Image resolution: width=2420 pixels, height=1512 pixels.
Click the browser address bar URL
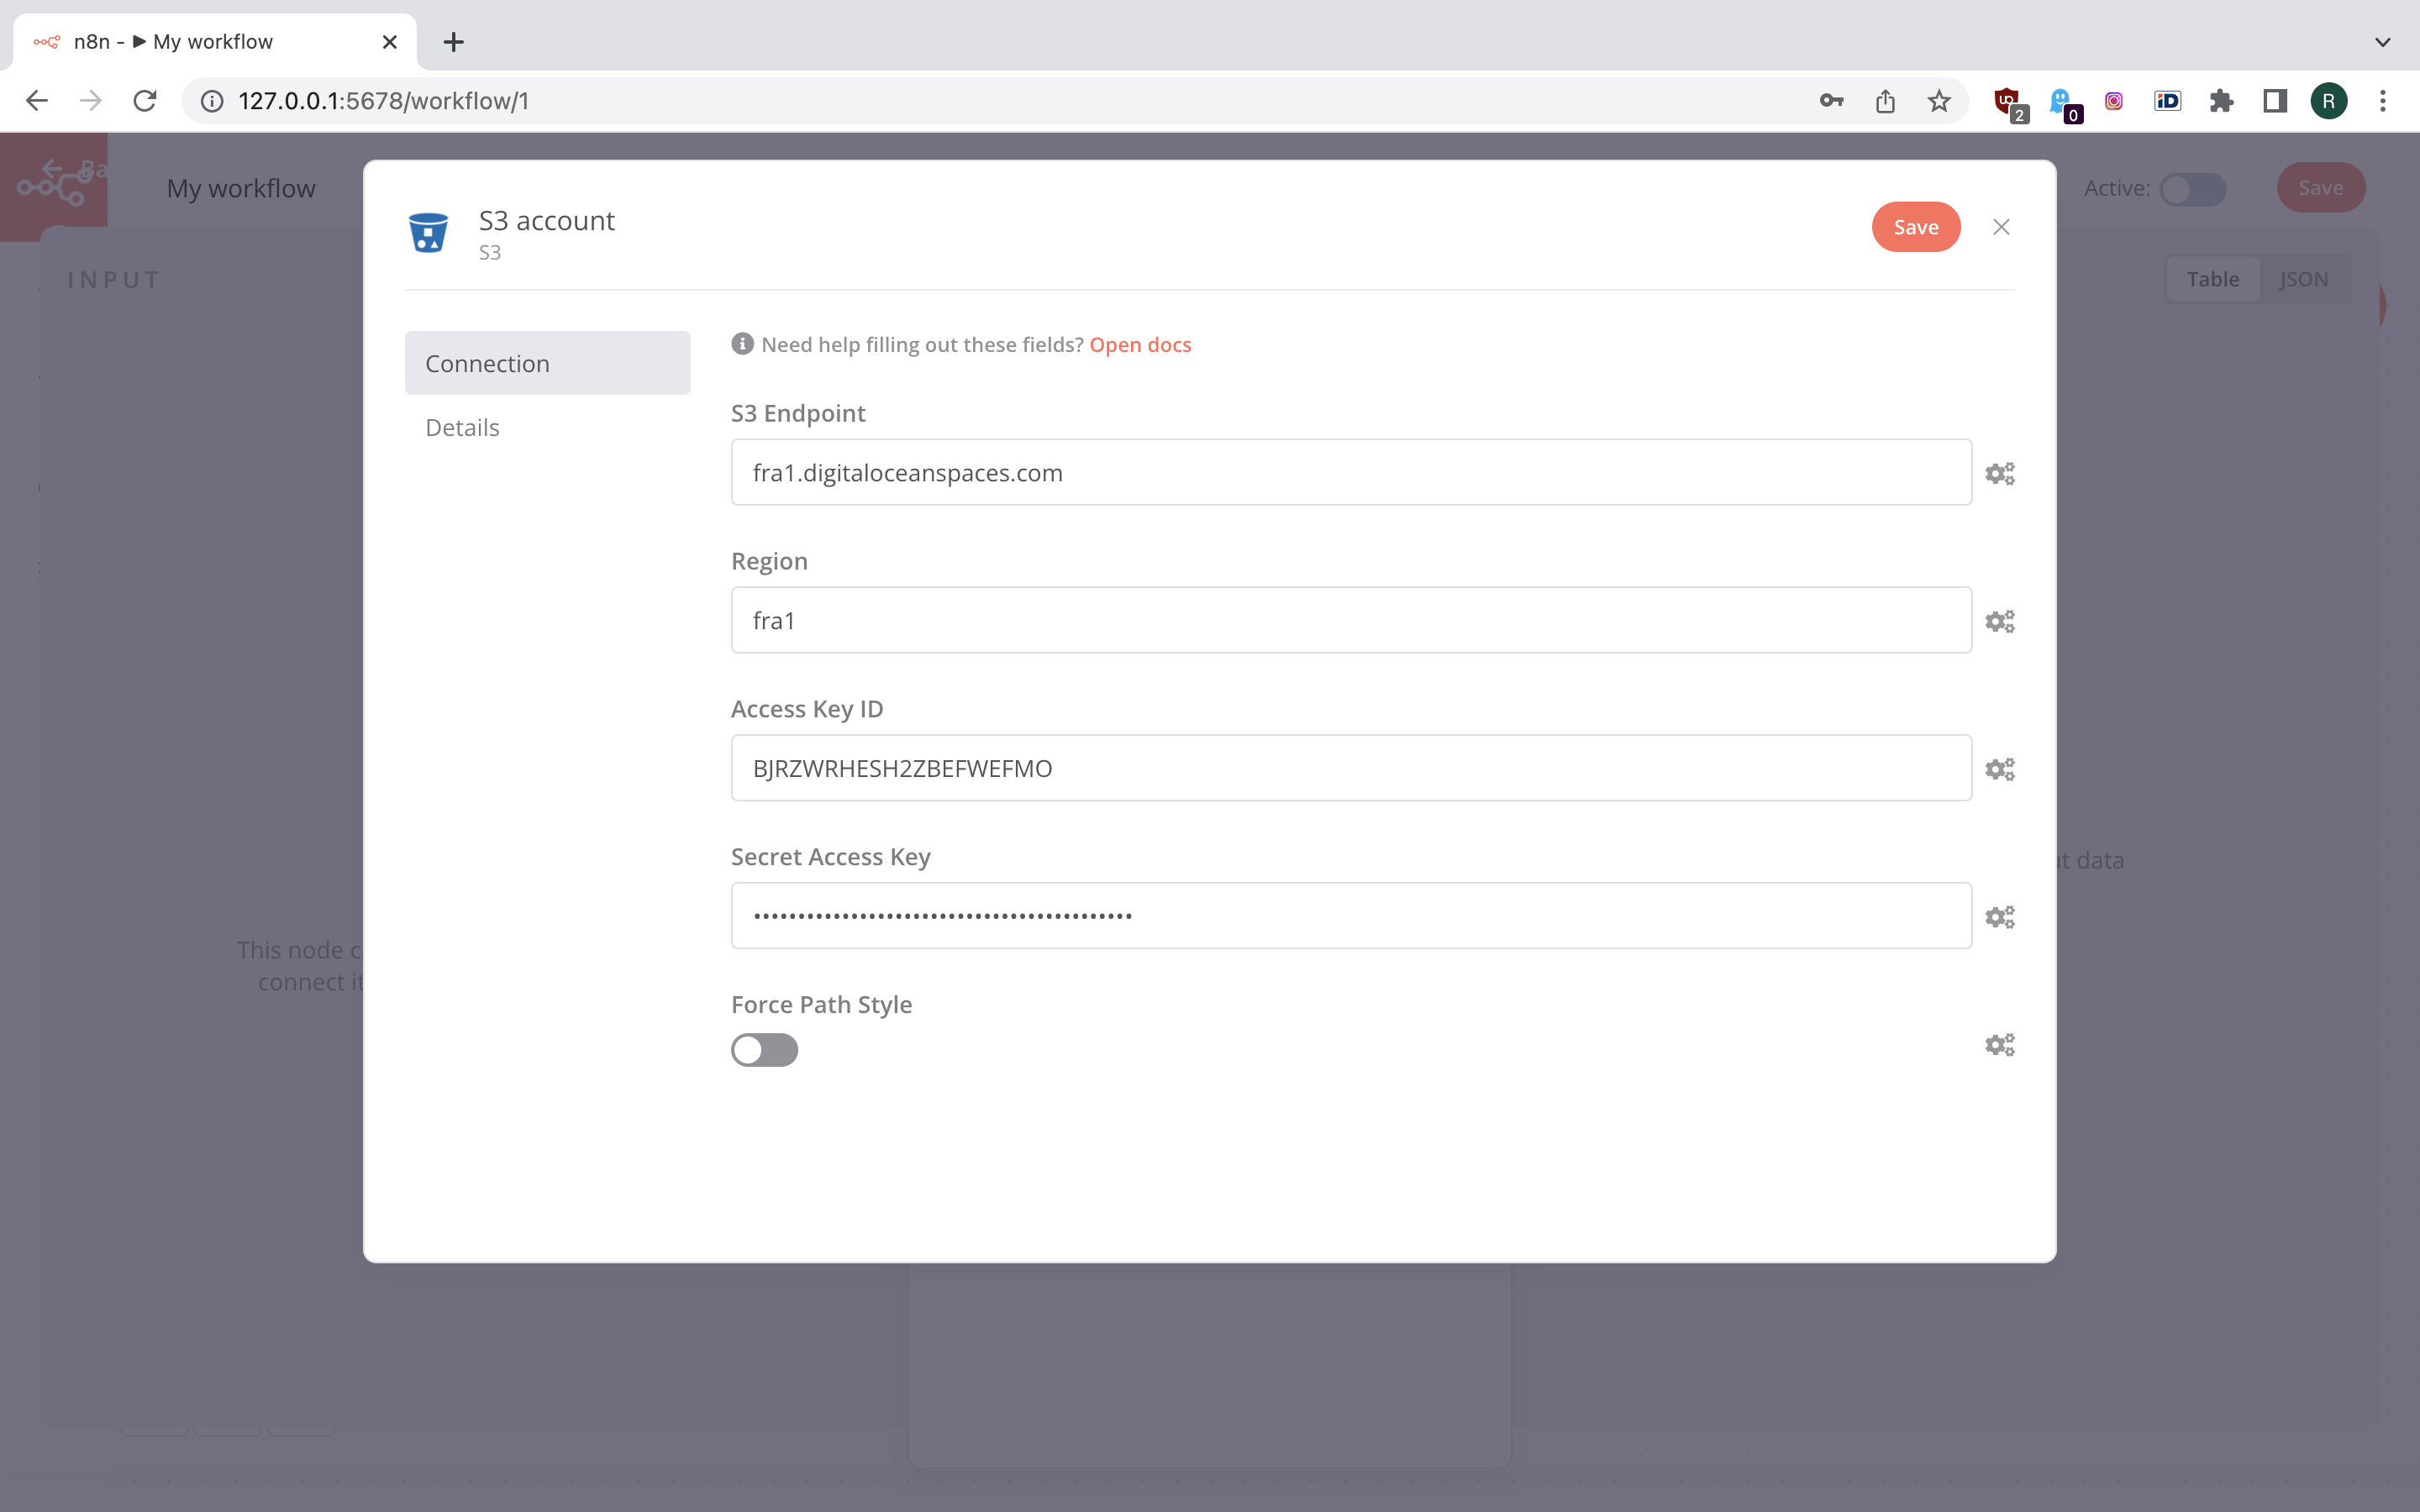pyautogui.click(x=384, y=101)
